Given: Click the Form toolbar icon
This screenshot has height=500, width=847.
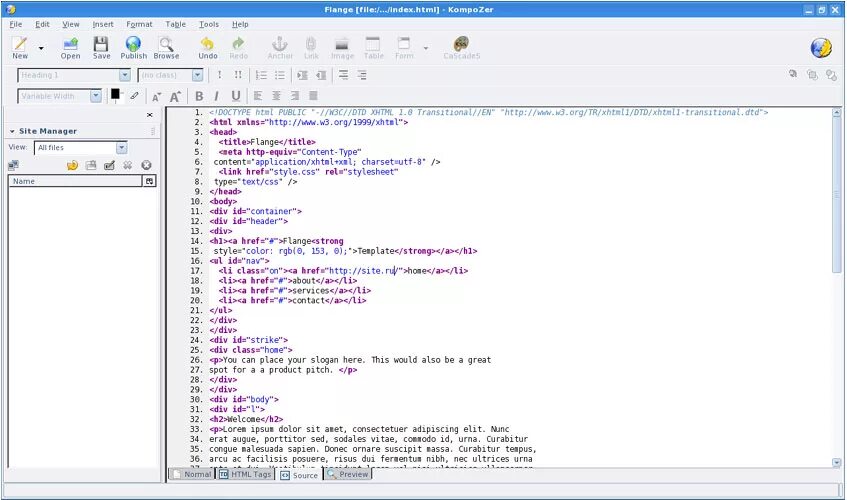Looking at the screenshot, I should click(x=404, y=48).
